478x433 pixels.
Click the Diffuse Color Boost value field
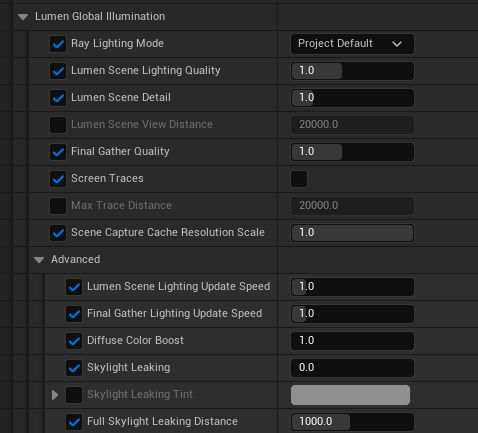coord(352,341)
